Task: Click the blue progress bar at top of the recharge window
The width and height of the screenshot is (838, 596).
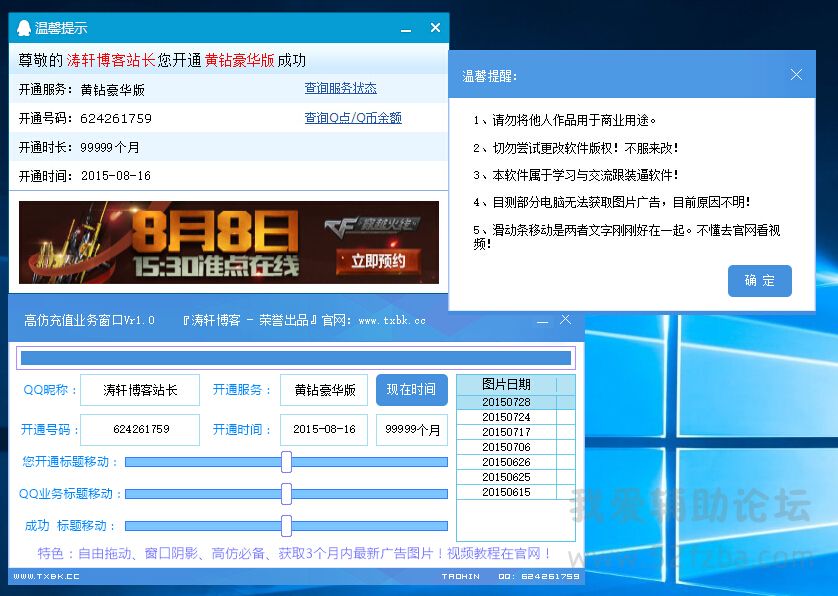Action: coord(296,358)
